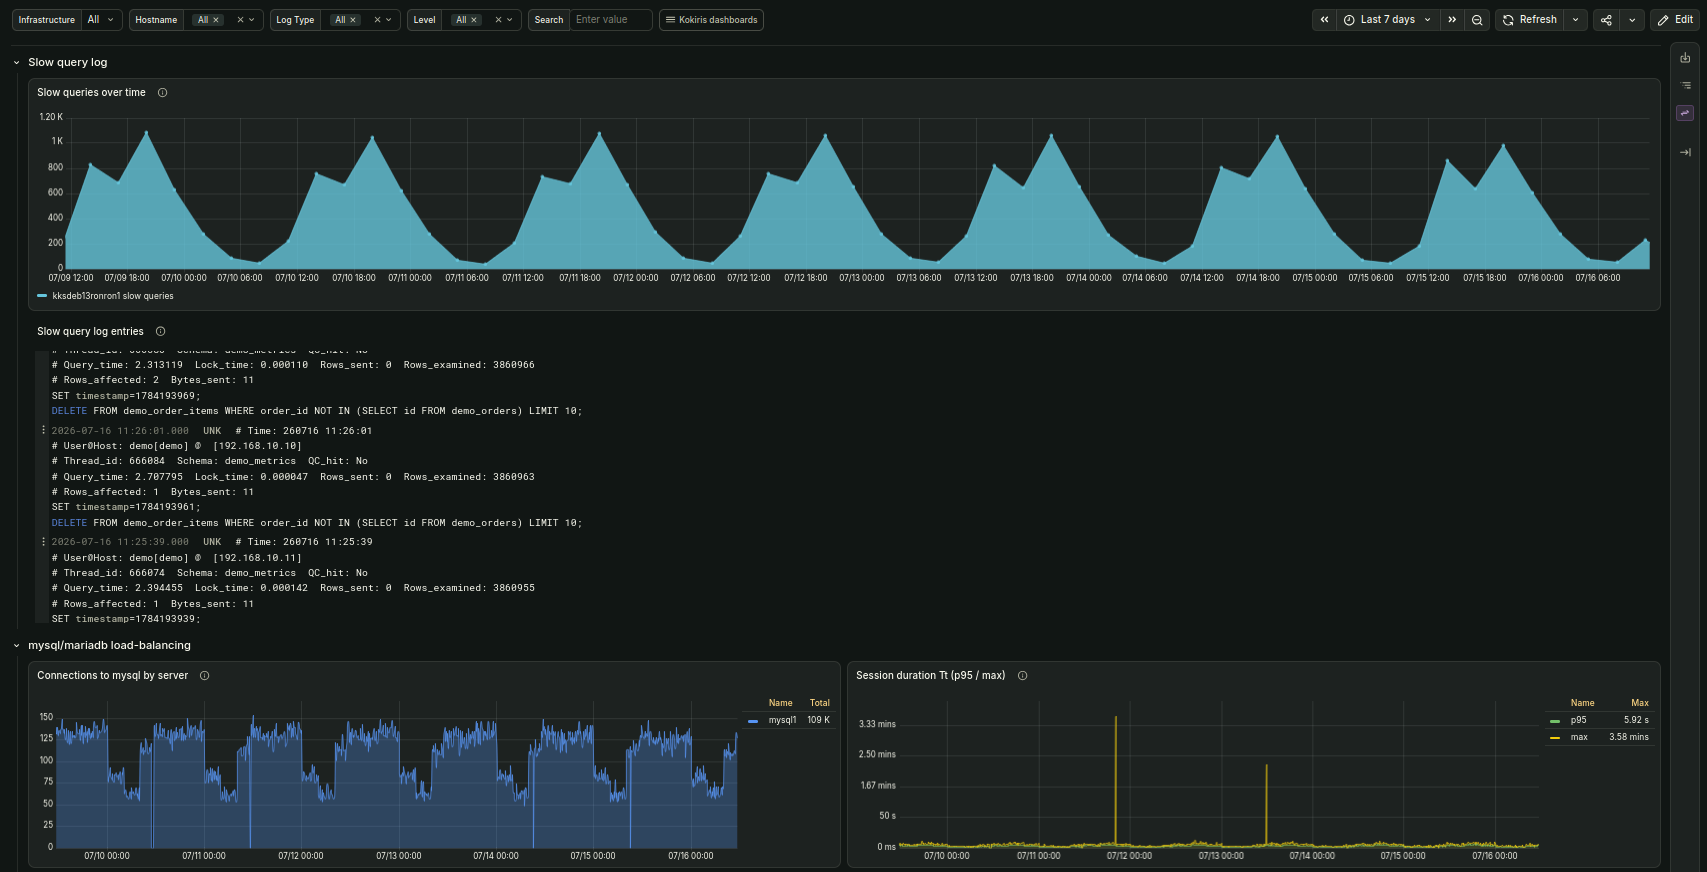Focus the Search 'Enter value' input field
Screen dimensions: 1707x872
[611, 20]
